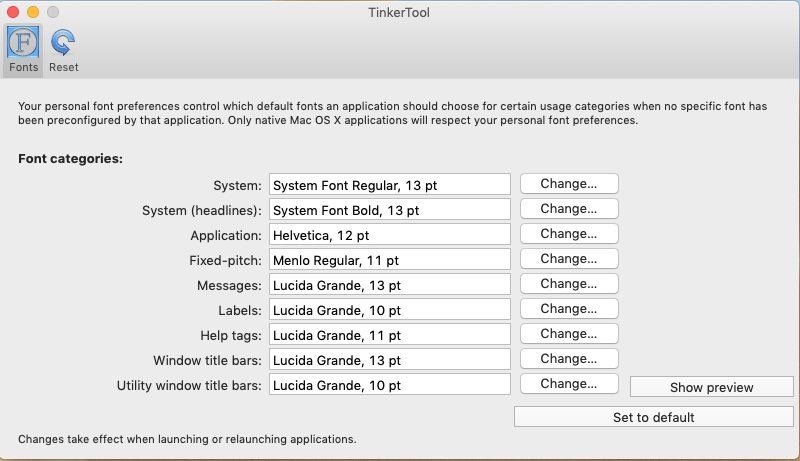
Task: Click the Set to default button
Action: [x=653, y=417]
